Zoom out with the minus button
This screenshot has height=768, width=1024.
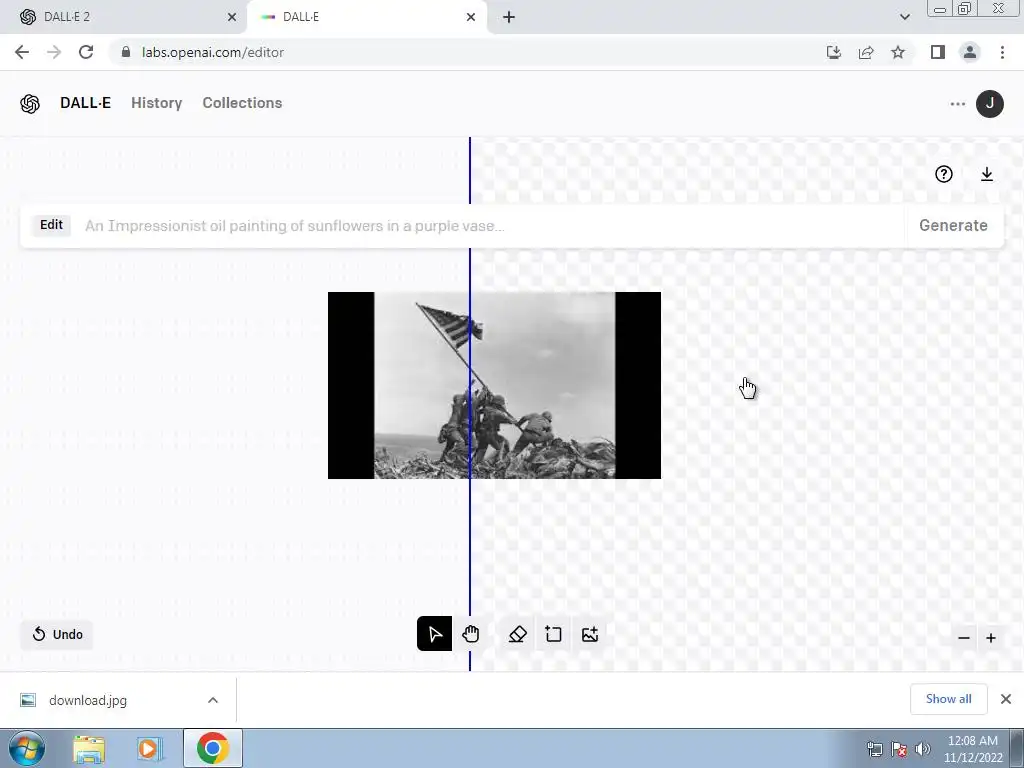[x=964, y=638]
